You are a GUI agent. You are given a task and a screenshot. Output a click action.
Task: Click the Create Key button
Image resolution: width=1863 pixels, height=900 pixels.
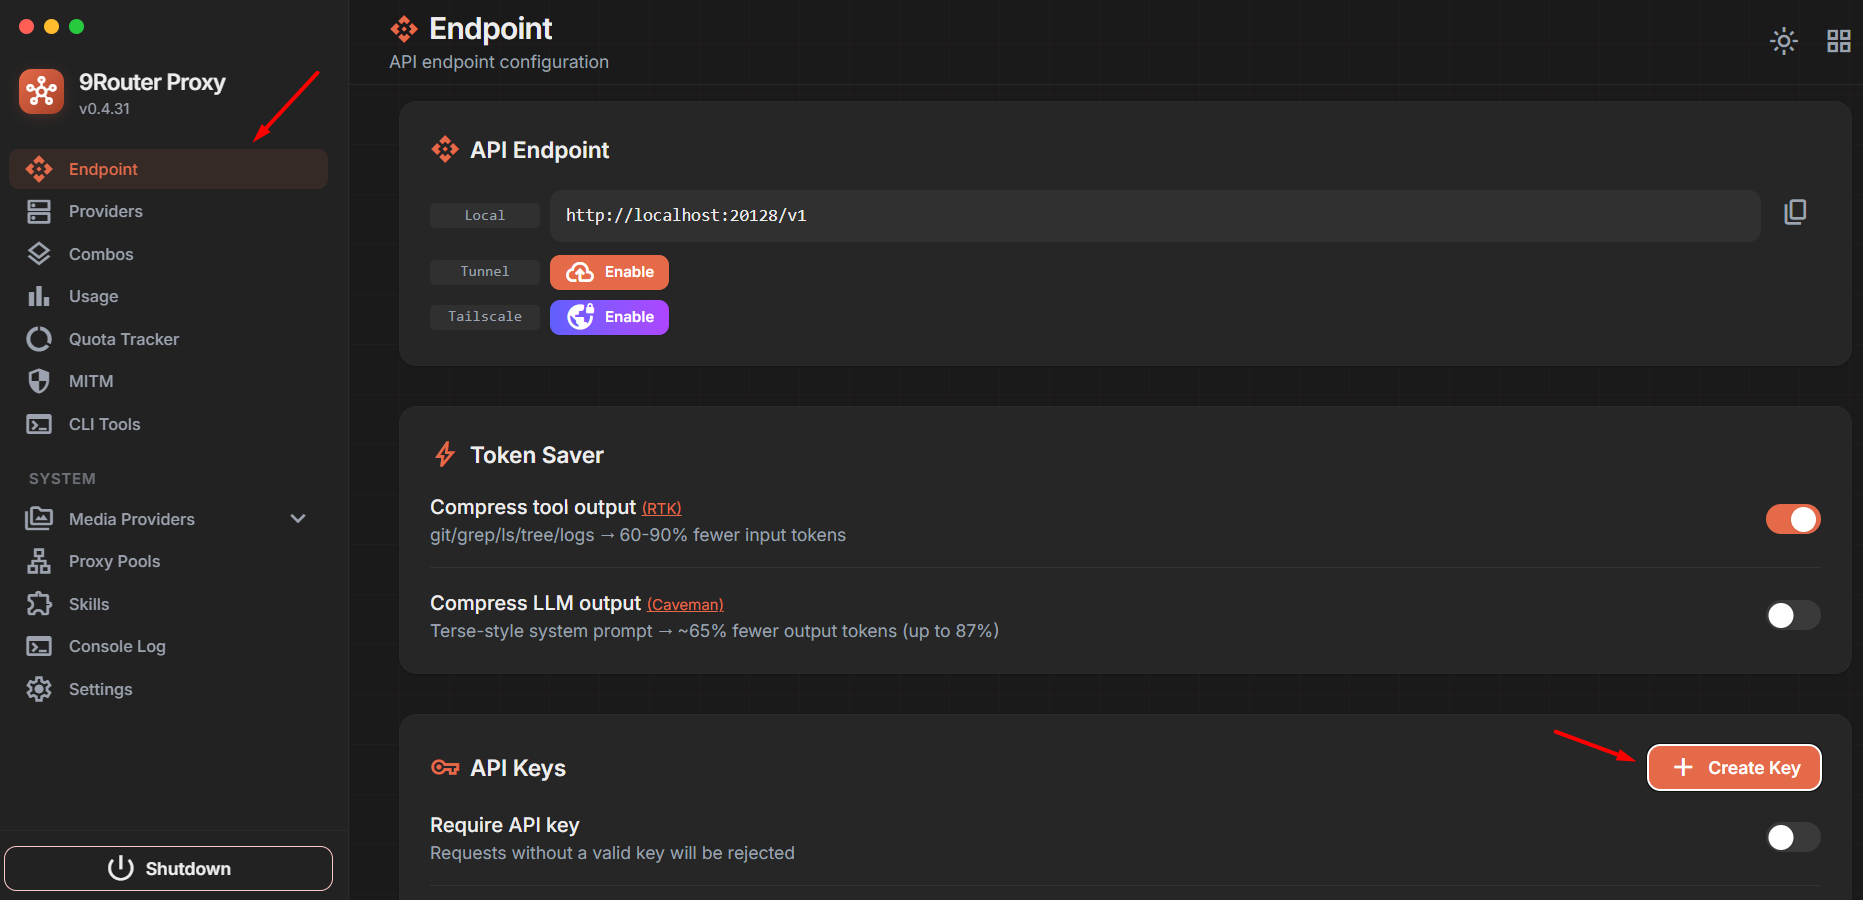click(x=1734, y=768)
